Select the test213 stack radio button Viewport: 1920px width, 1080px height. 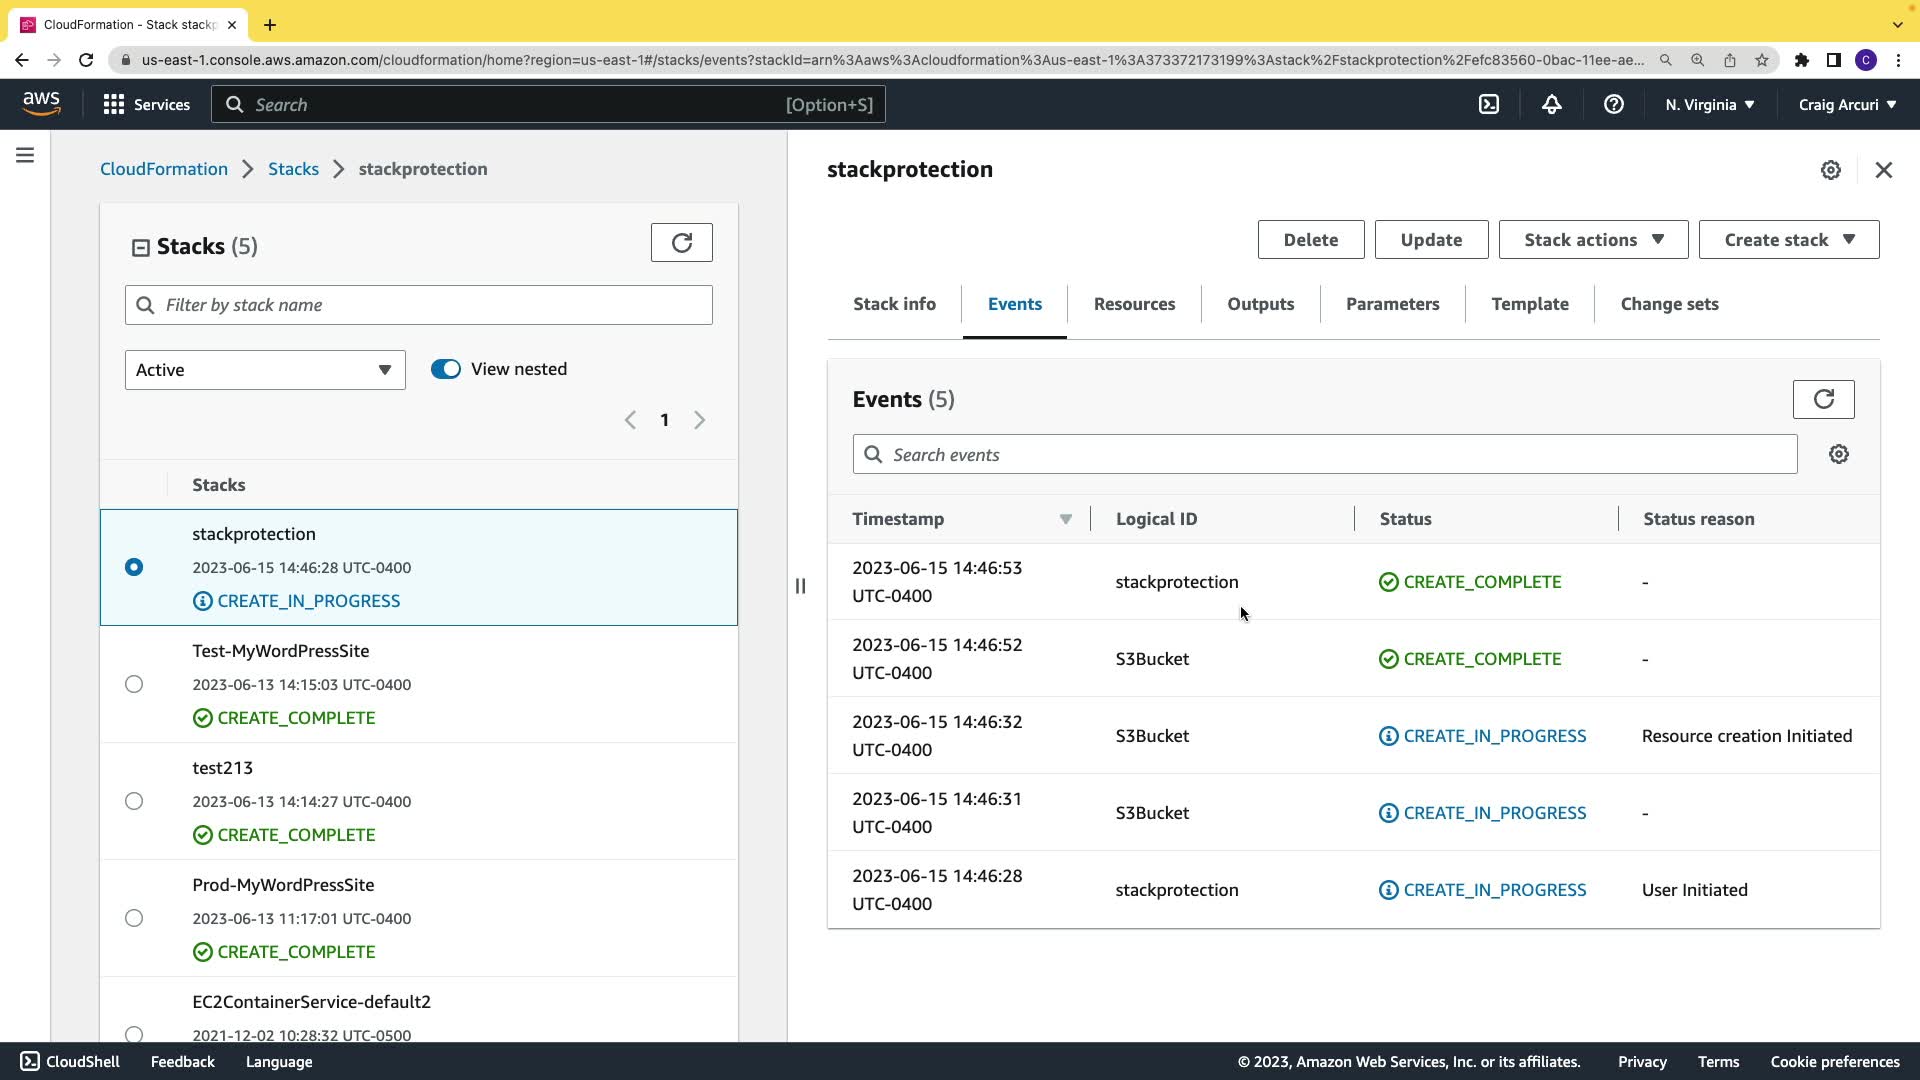click(x=134, y=801)
